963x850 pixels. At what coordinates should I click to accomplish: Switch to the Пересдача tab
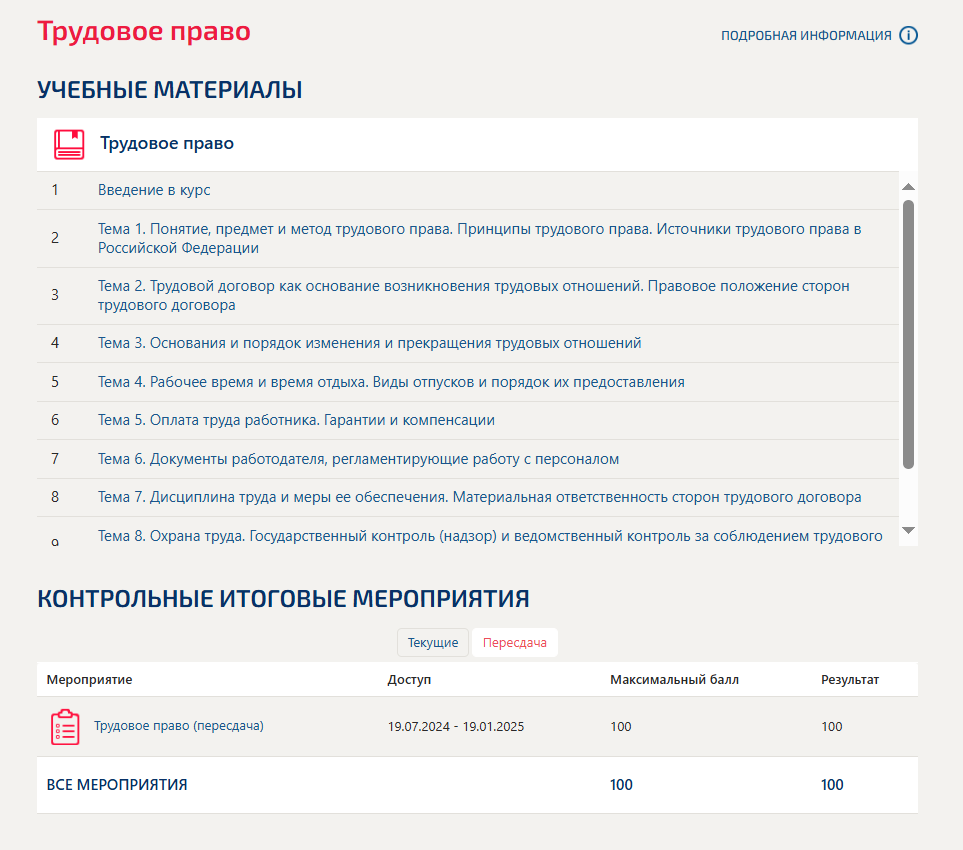(514, 642)
